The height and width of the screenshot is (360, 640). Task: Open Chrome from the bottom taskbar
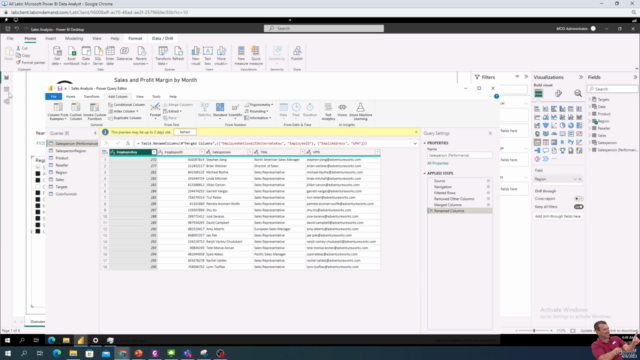tap(122, 353)
